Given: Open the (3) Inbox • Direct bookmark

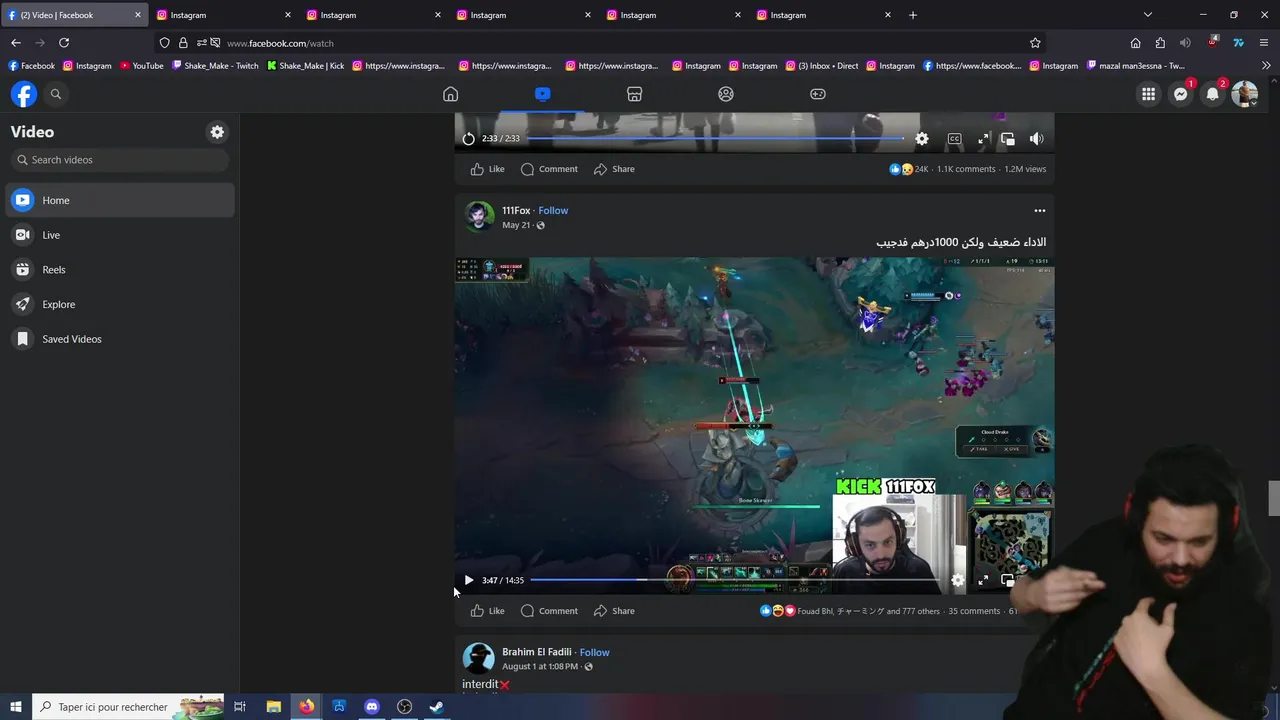Looking at the screenshot, I should 821,66.
